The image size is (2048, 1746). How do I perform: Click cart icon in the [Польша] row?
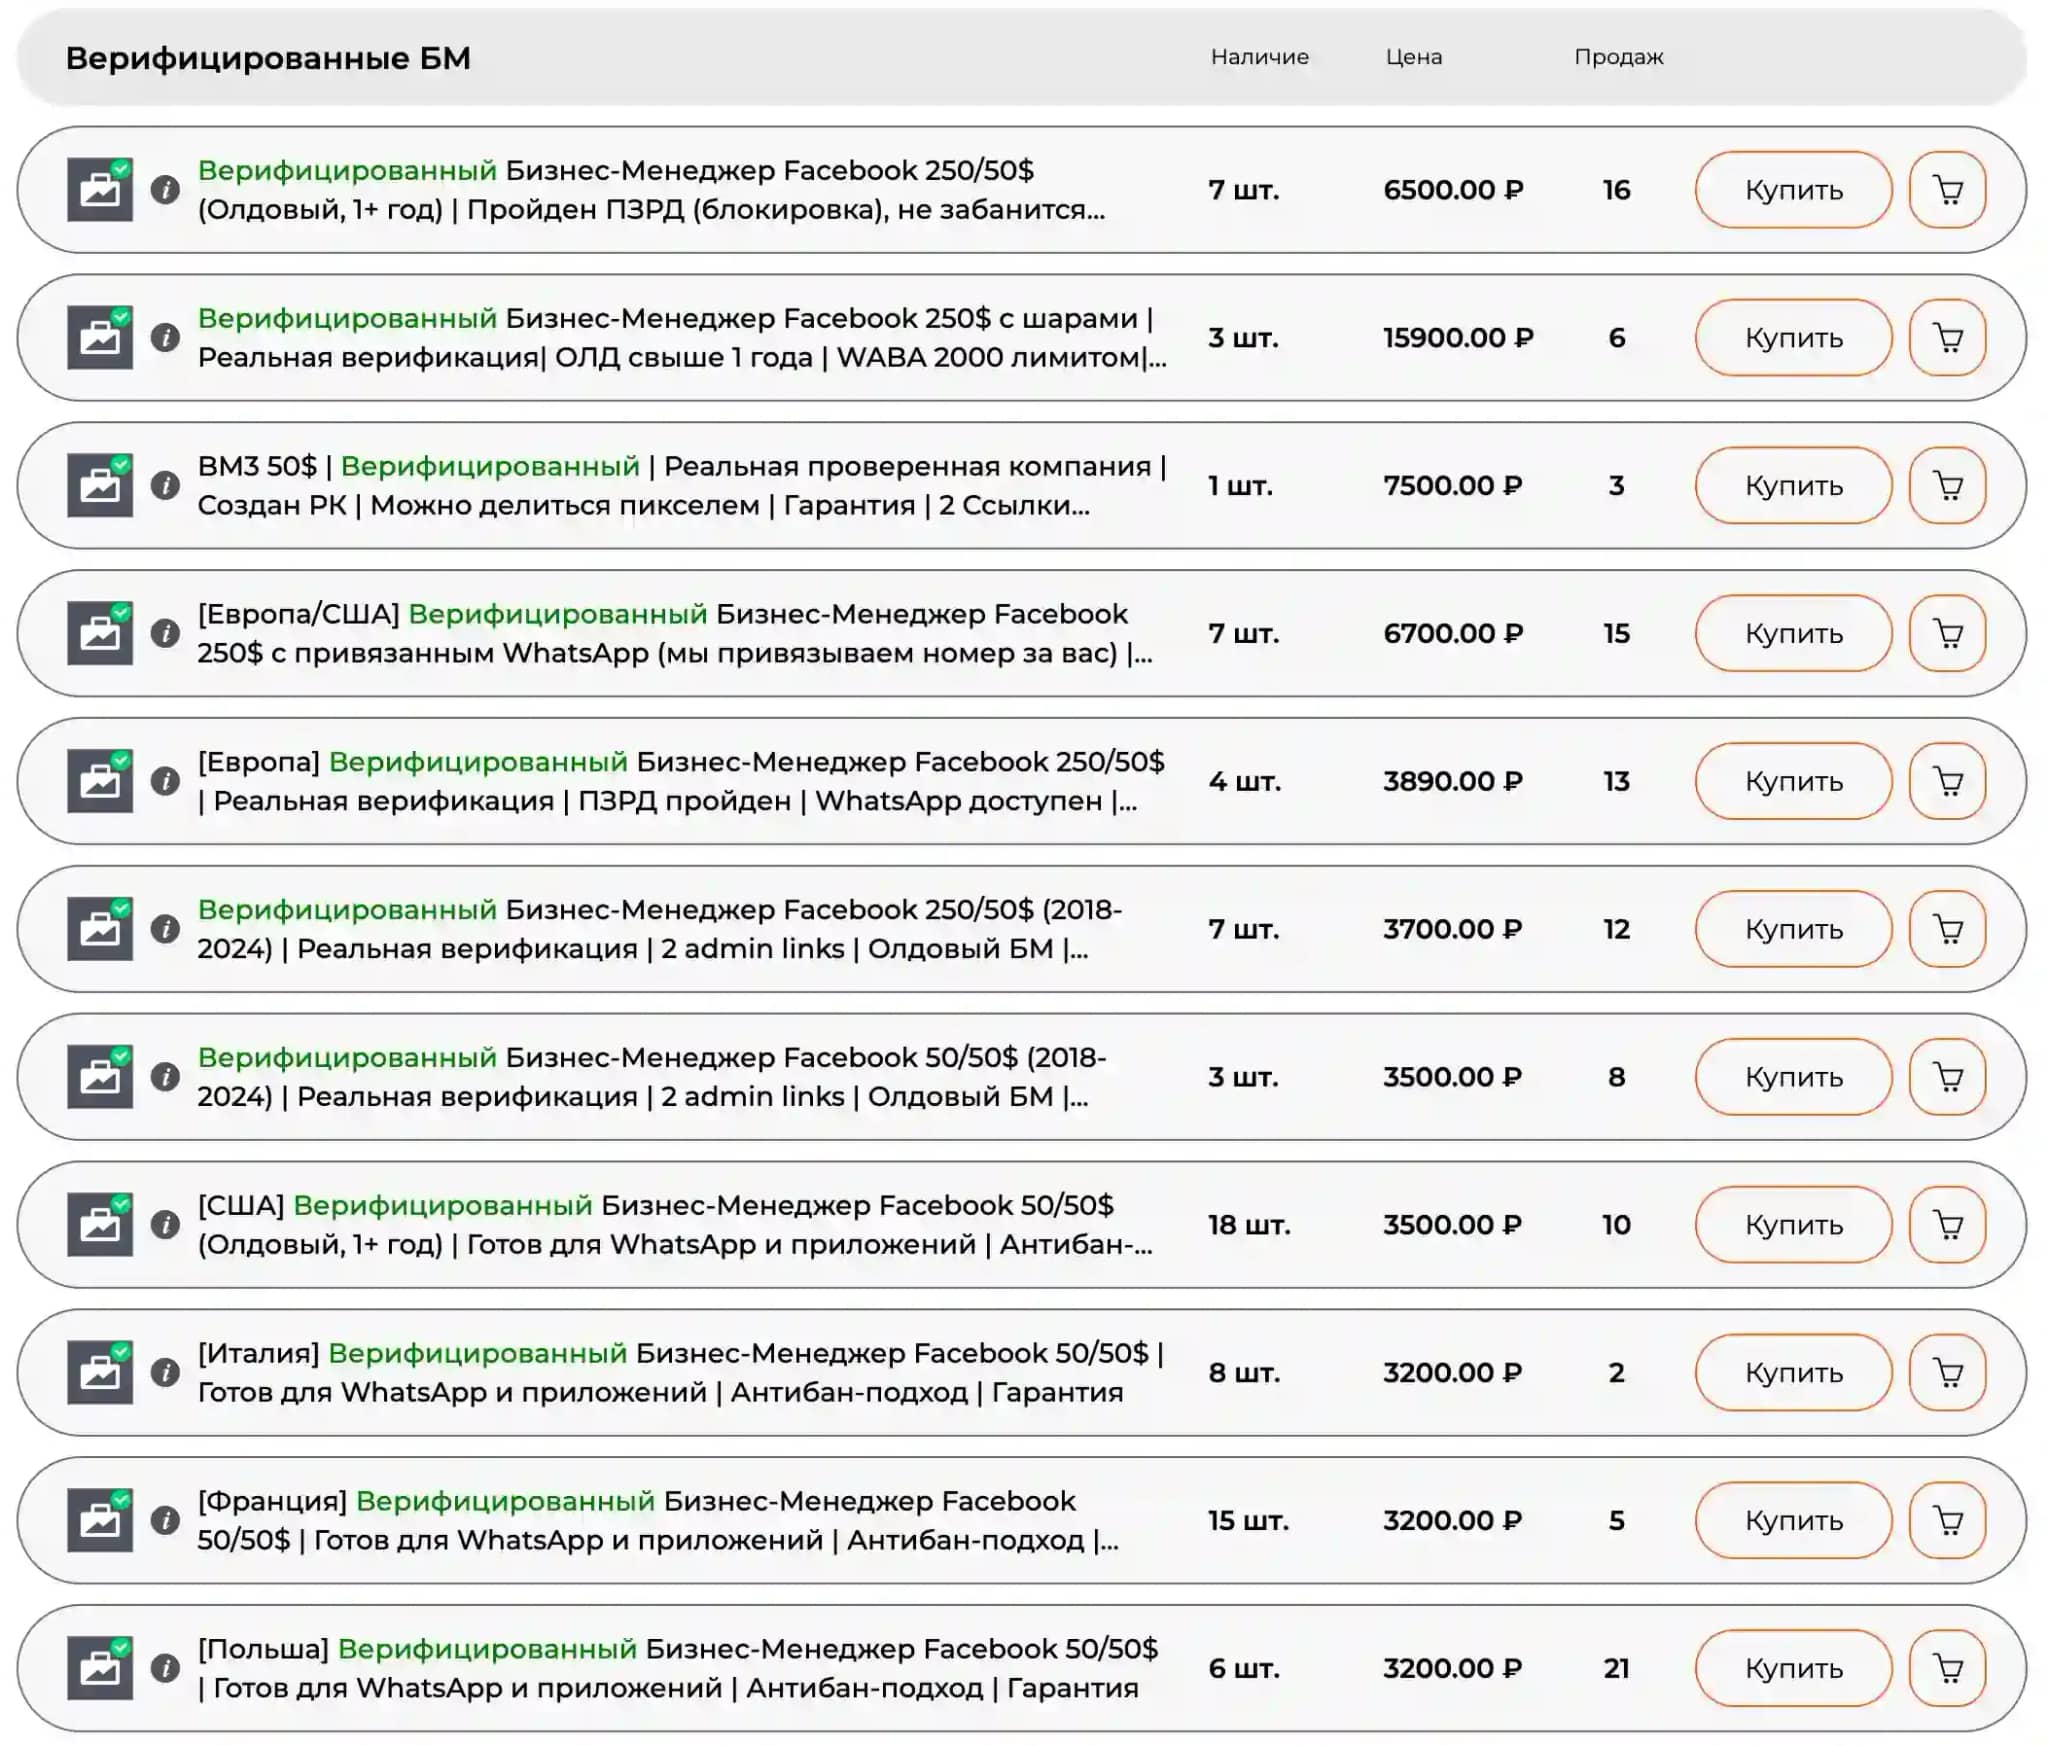(1947, 1669)
